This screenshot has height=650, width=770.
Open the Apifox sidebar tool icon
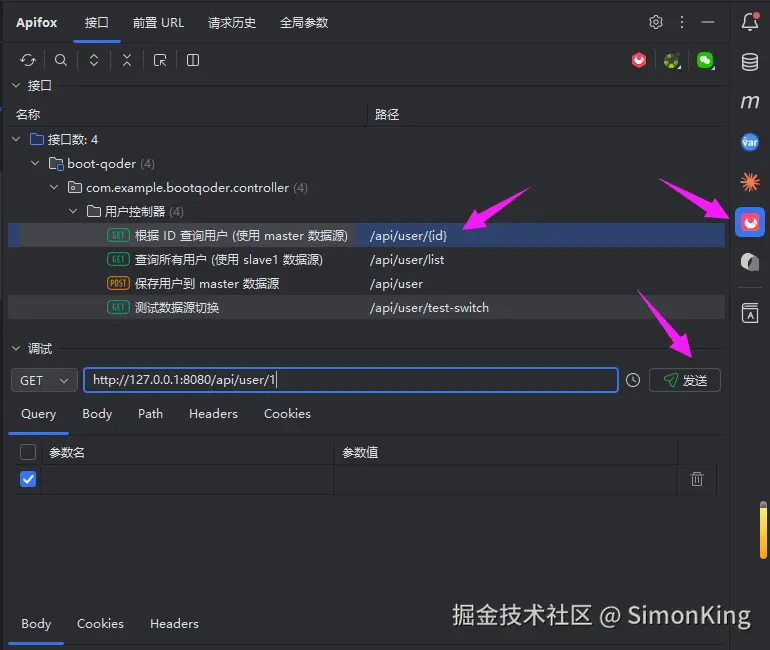click(750, 222)
